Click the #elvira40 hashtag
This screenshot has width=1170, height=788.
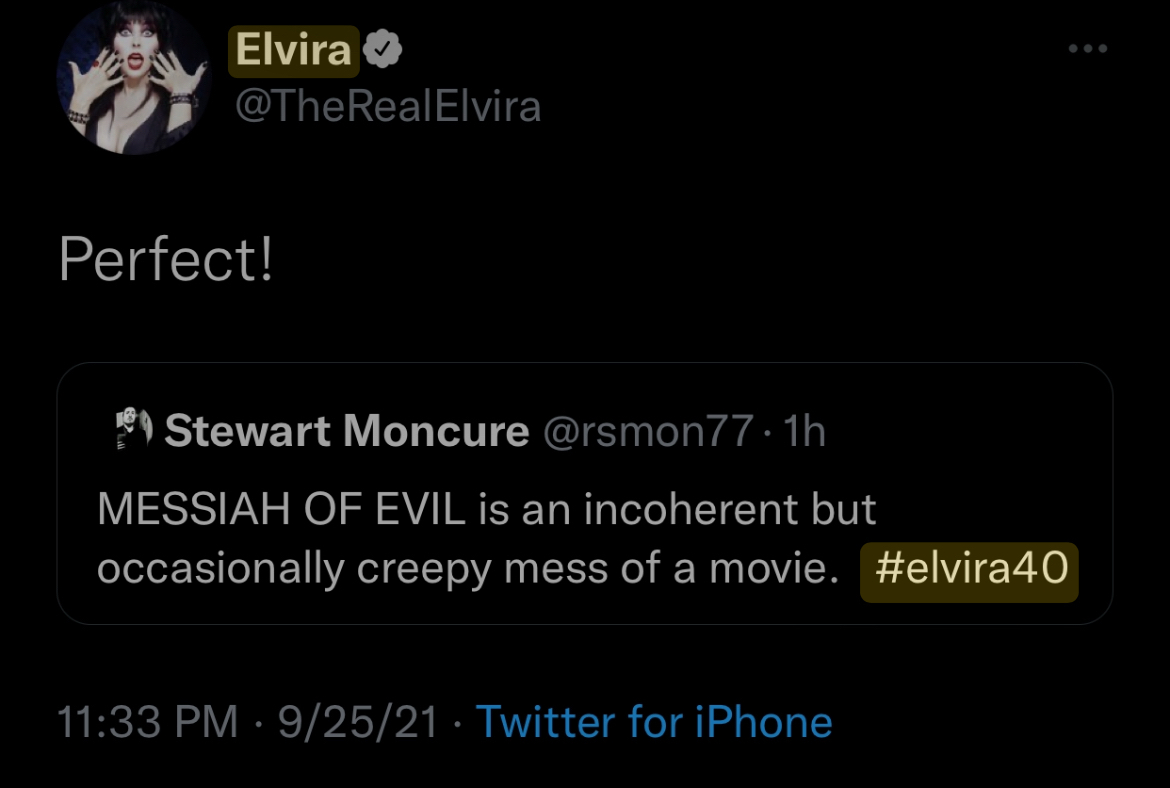pyautogui.click(x=969, y=570)
